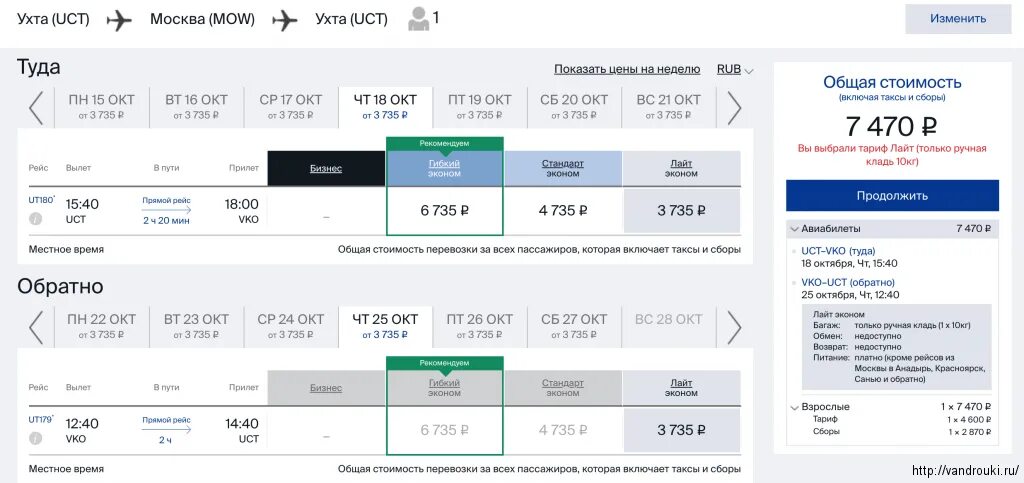Click the first airplane icon after Ухта

tap(119, 20)
